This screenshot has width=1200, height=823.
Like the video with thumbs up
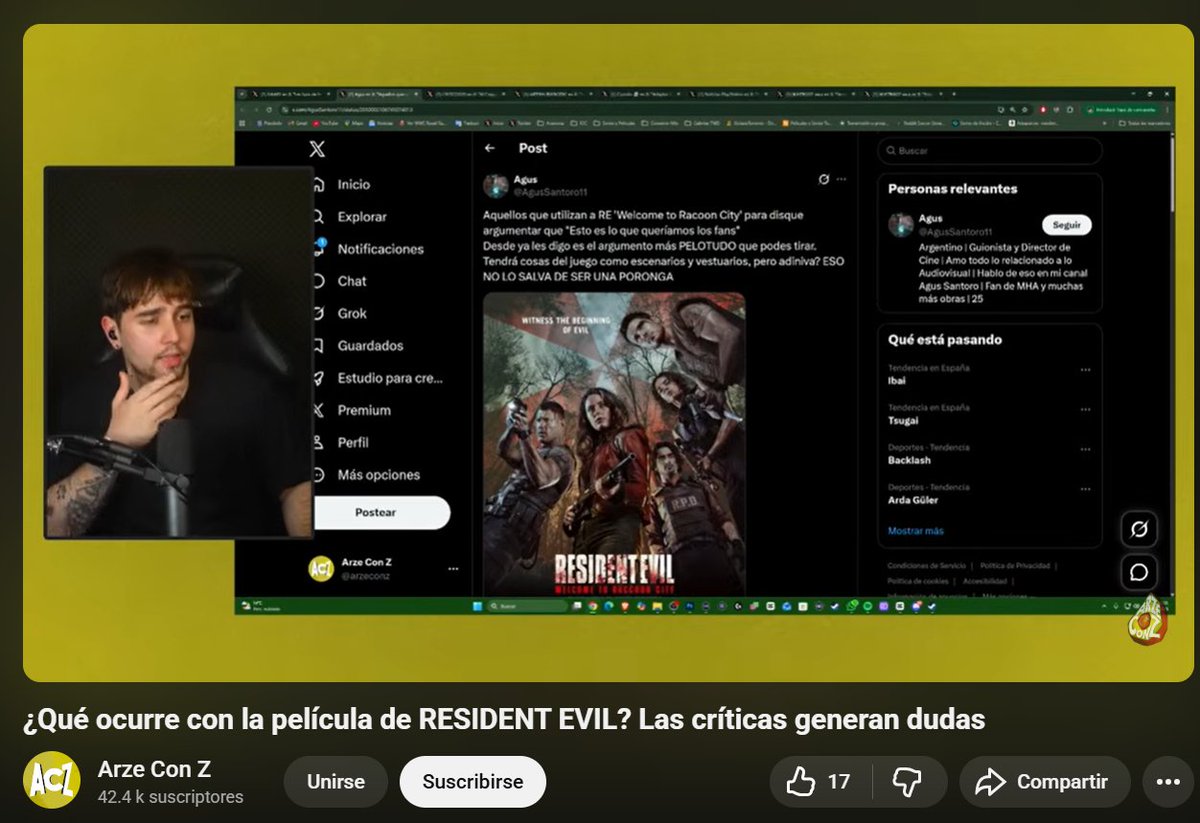pyautogui.click(x=819, y=782)
